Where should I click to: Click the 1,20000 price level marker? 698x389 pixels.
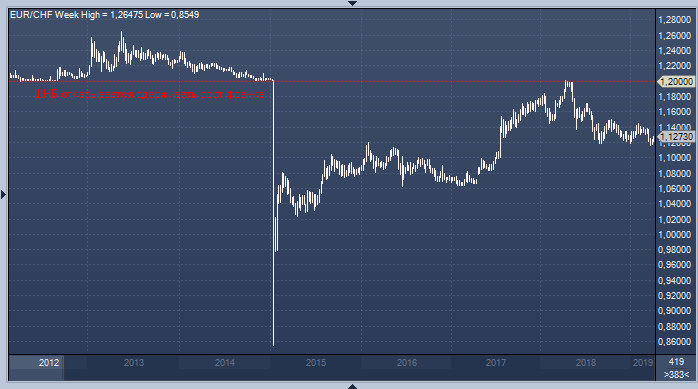676,81
